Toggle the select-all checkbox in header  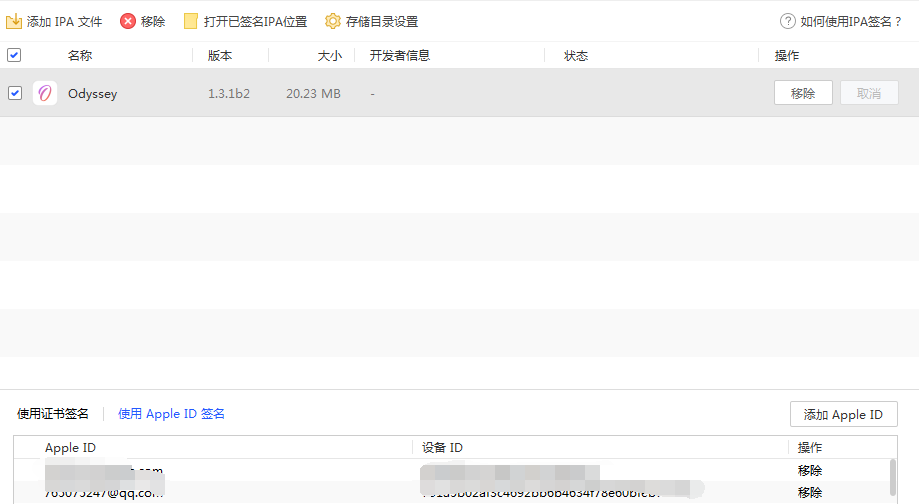(14, 55)
